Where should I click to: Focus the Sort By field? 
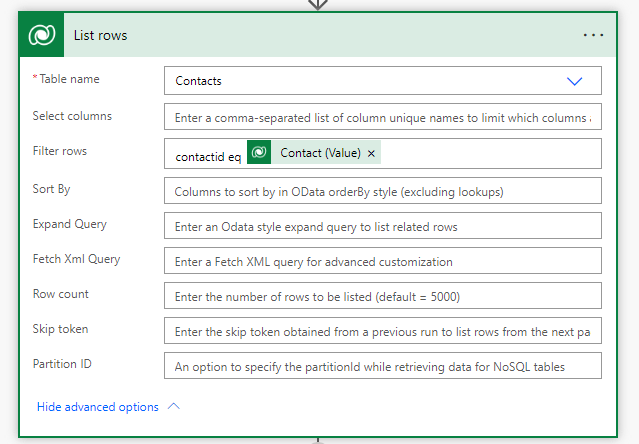coord(382,190)
